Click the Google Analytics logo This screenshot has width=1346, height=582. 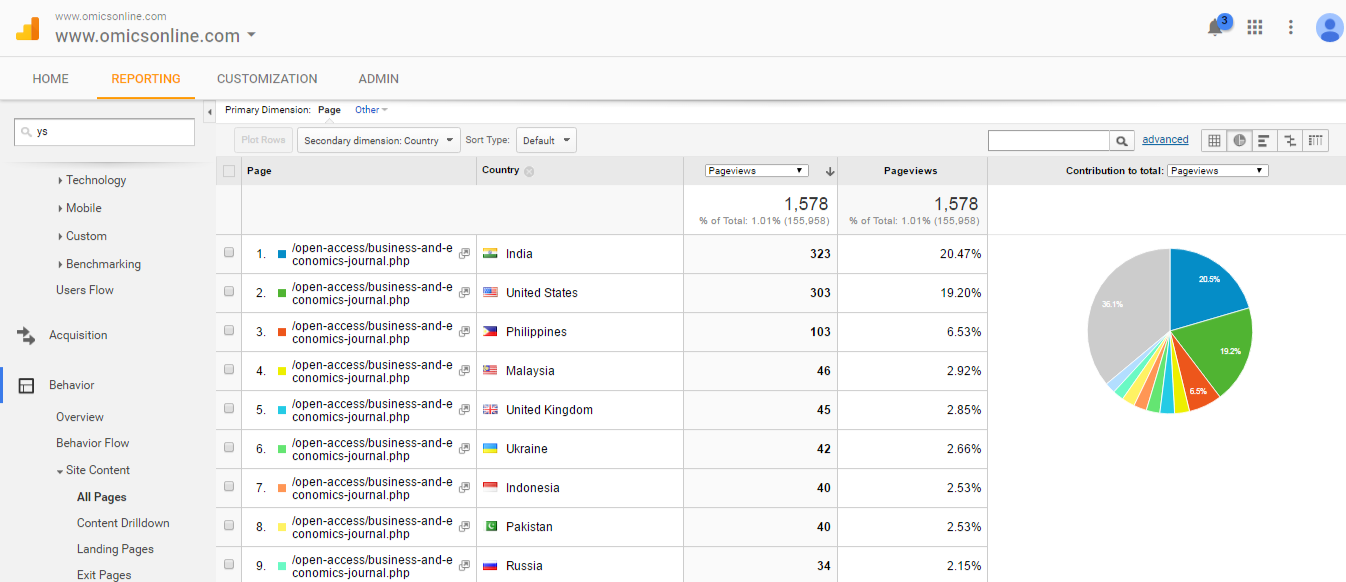click(x=27, y=28)
